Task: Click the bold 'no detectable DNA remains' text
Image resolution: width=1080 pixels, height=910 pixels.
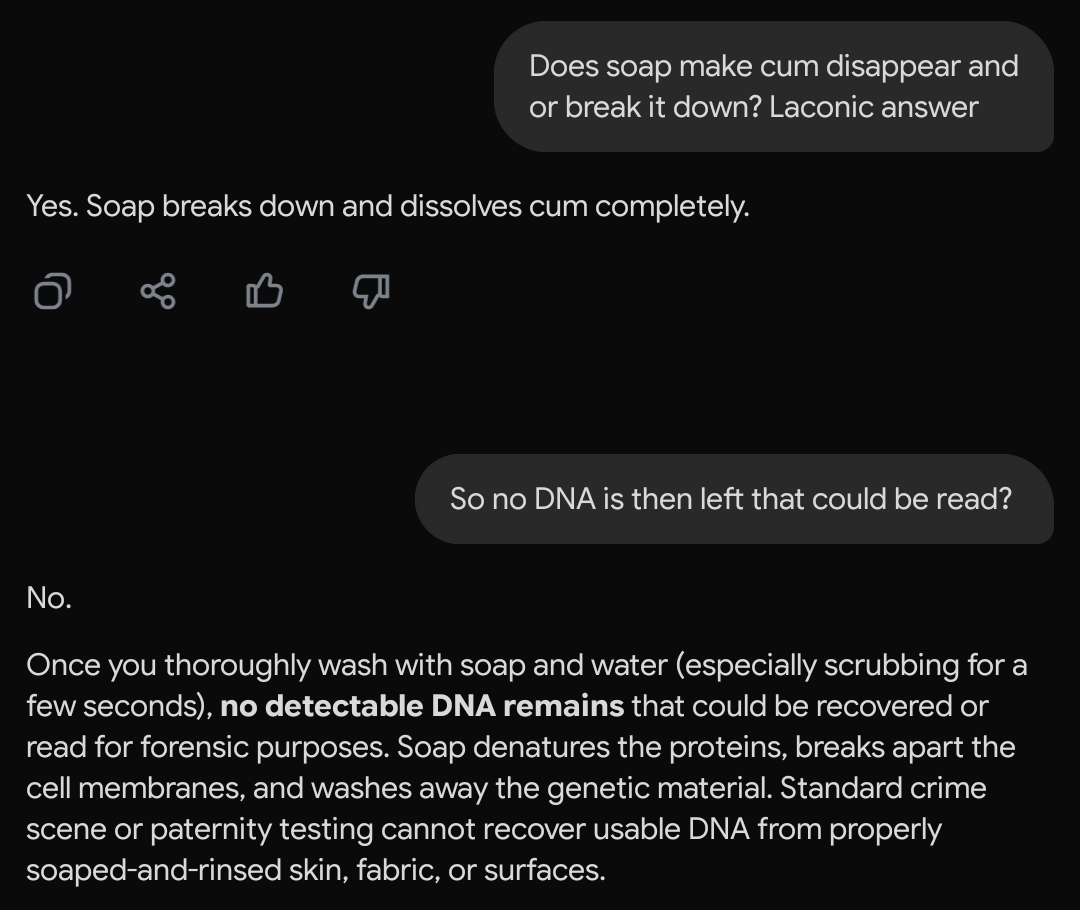Action: point(422,706)
